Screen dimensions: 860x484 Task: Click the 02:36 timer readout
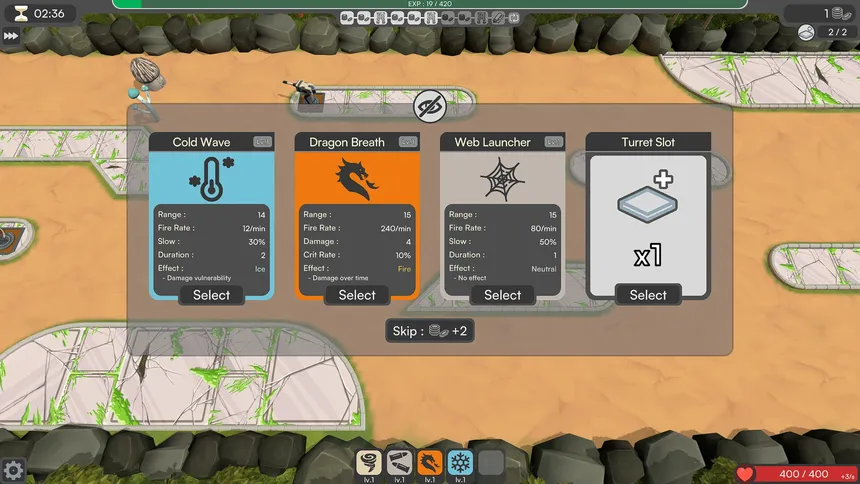pos(49,13)
